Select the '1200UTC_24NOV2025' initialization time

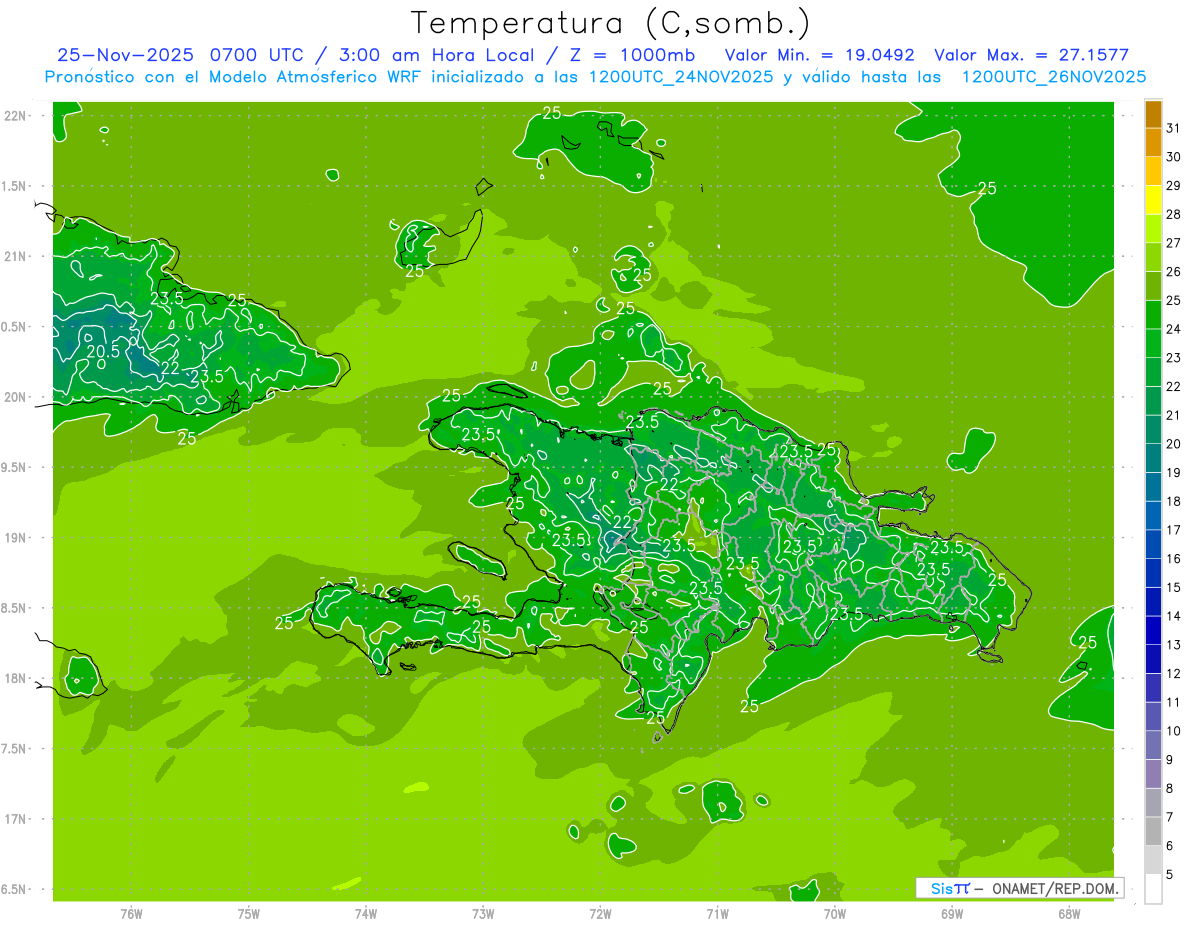pos(681,77)
